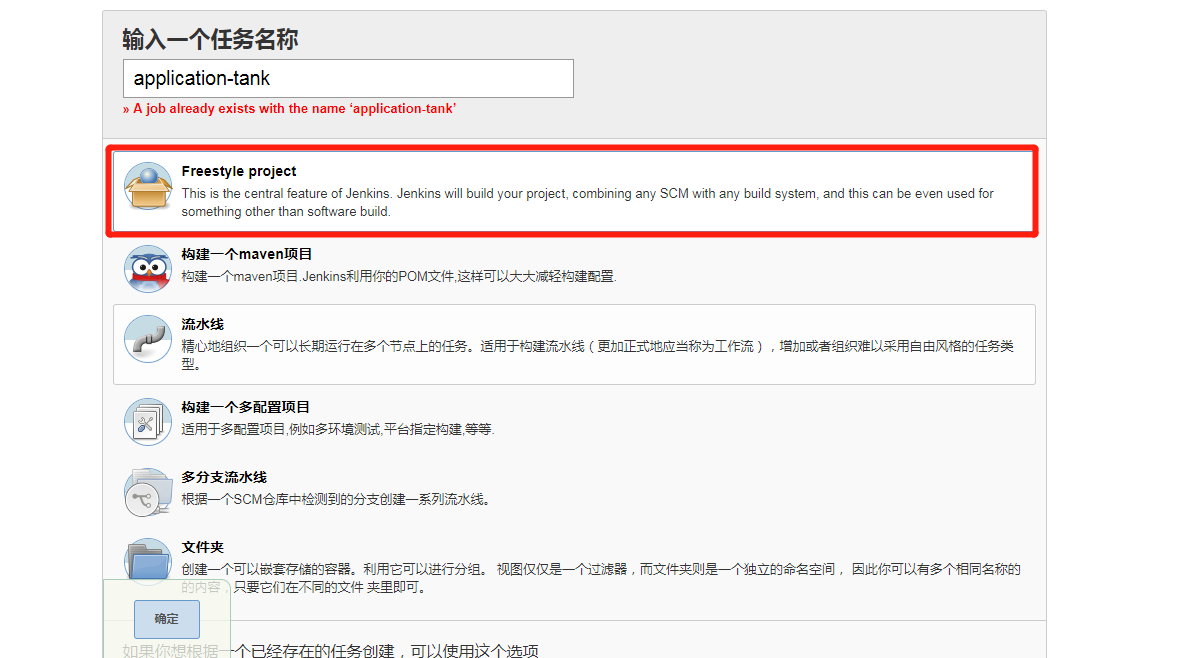
Task: Click the maven project owl icon
Action: [x=147, y=269]
